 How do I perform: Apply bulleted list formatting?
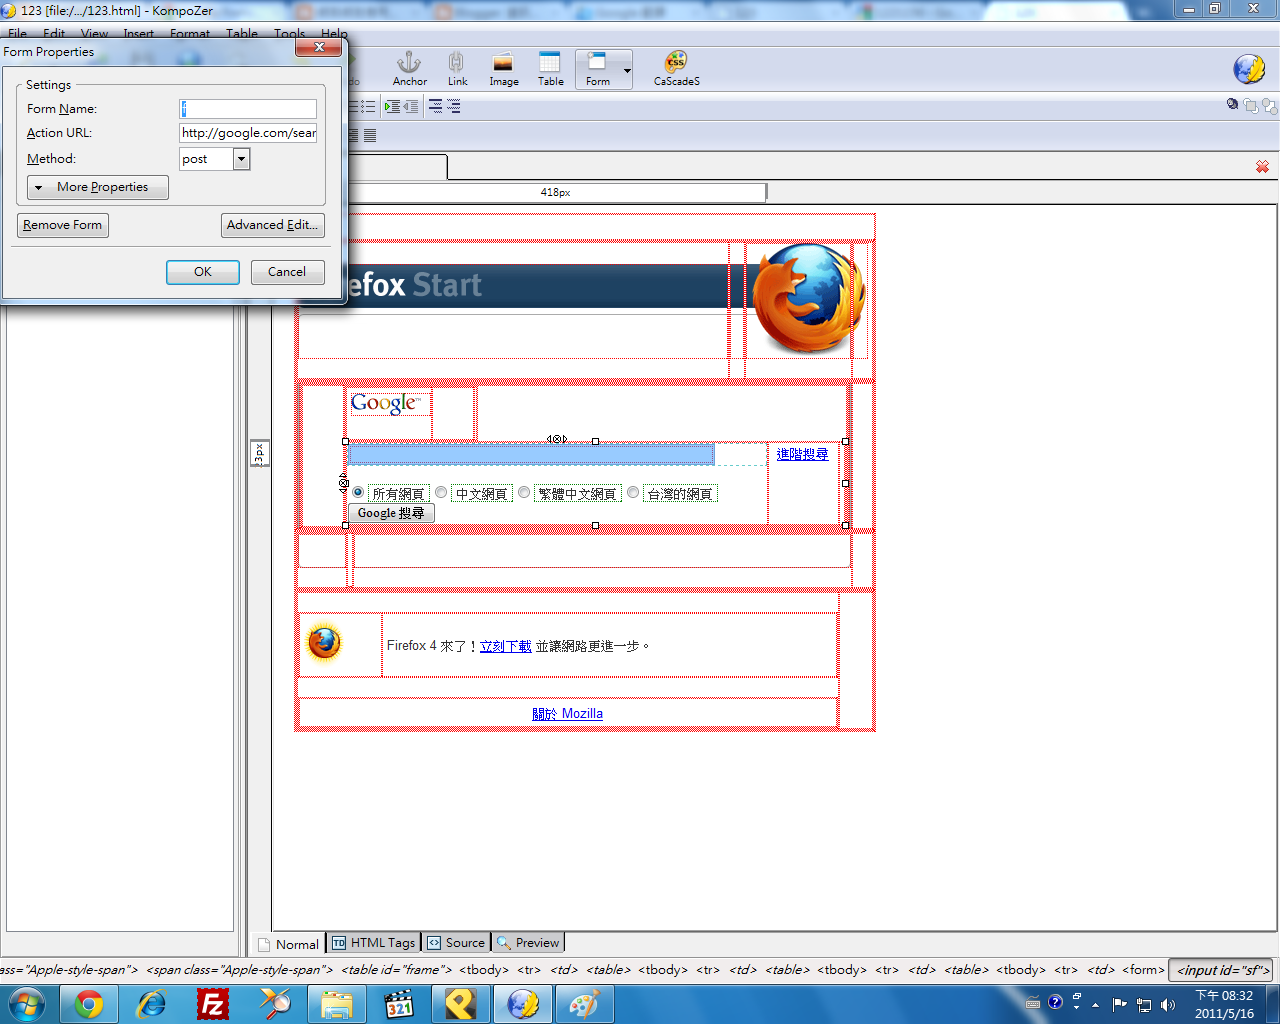(x=367, y=107)
